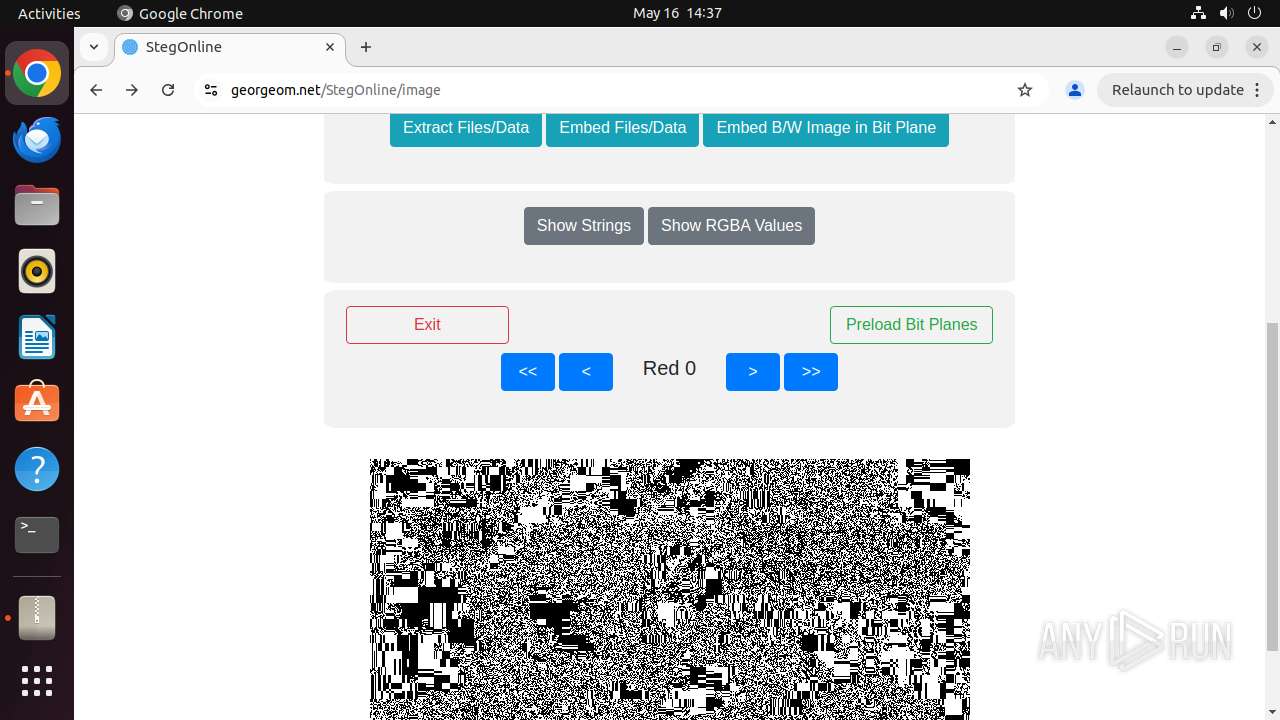Open the clock and calendar panel

[677, 13]
